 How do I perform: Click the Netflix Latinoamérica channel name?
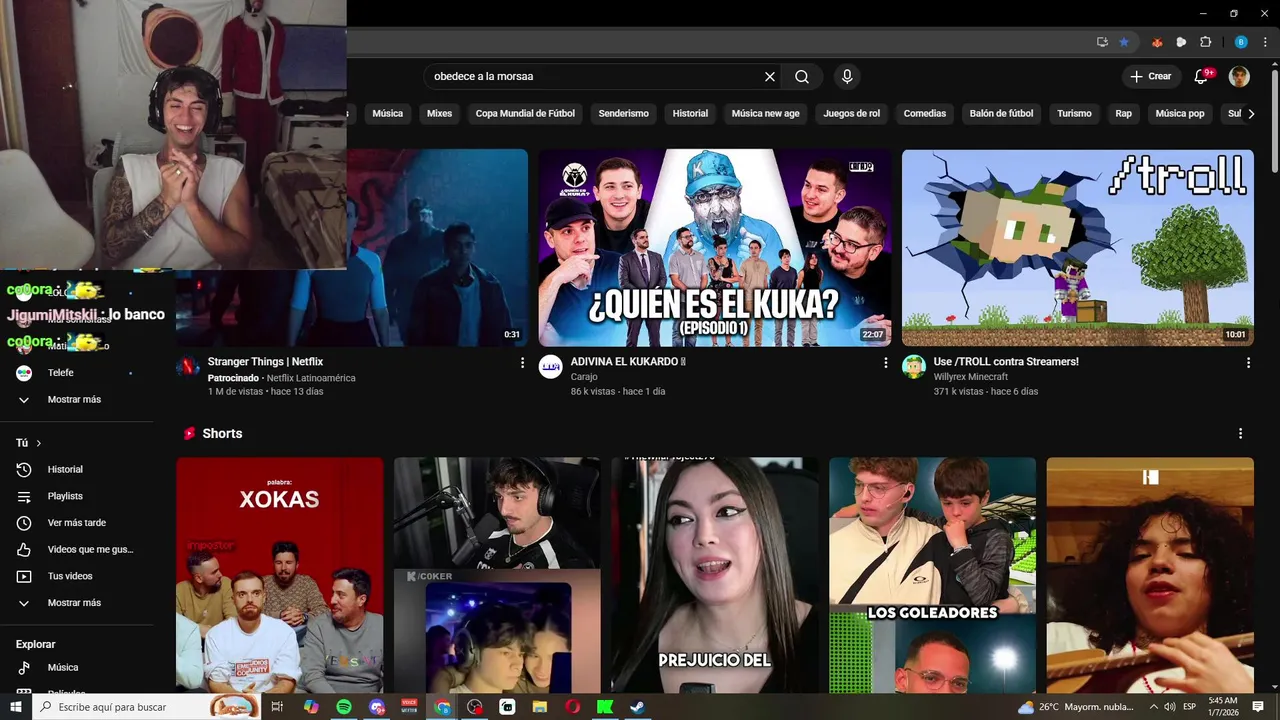click(311, 379)
